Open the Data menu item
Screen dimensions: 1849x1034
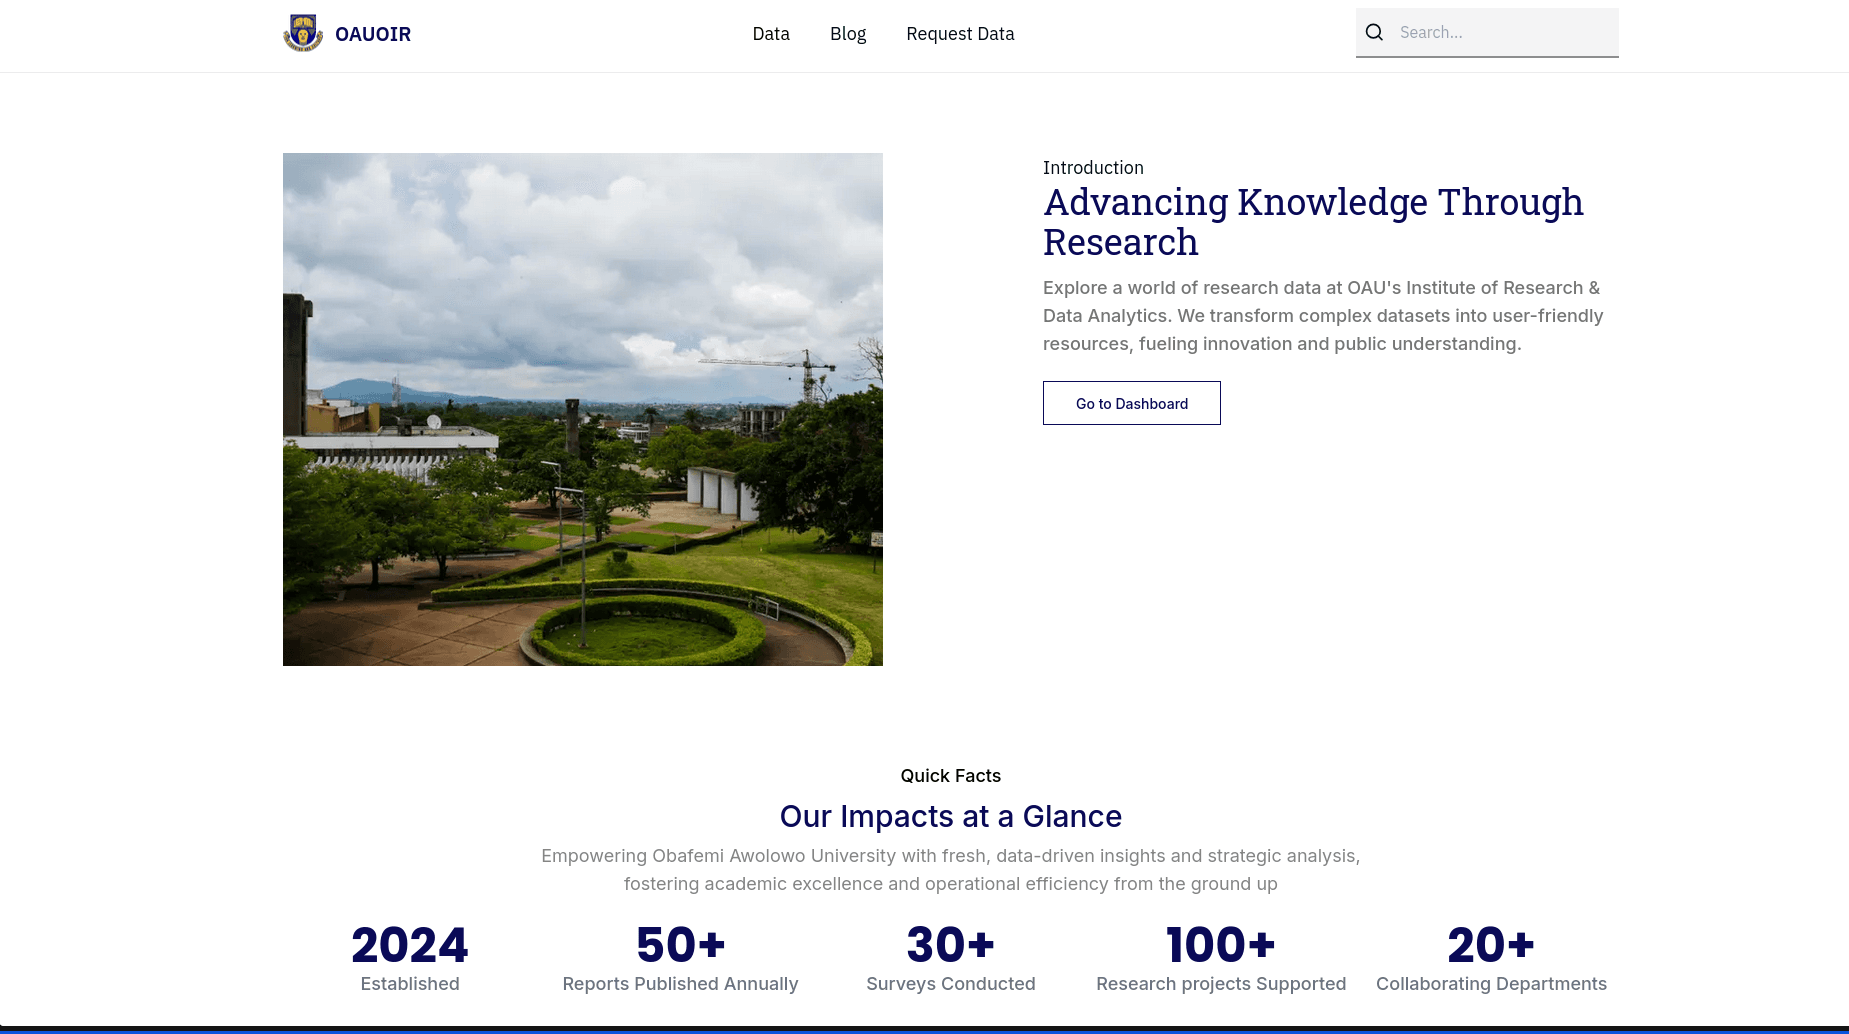(x=770, y=34)
